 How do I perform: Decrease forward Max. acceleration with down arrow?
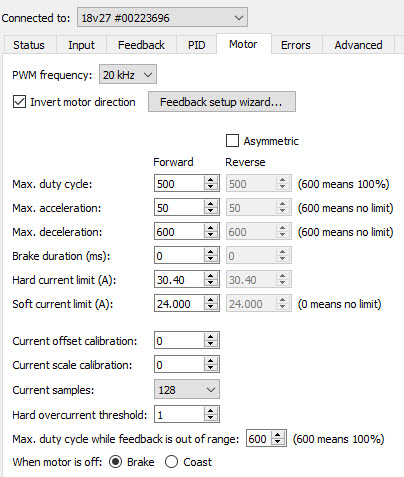tap(210, 211)
